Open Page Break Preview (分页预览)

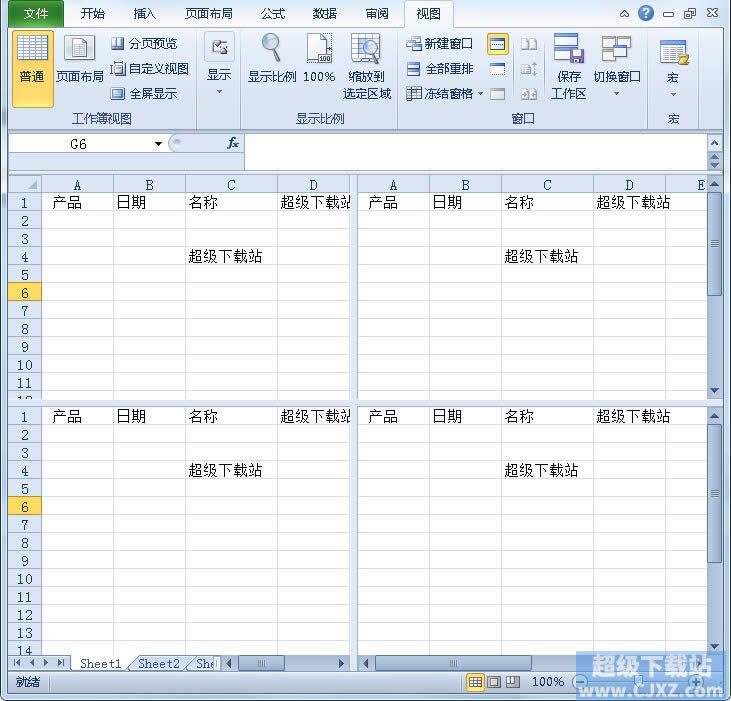(x=144, y=44)
